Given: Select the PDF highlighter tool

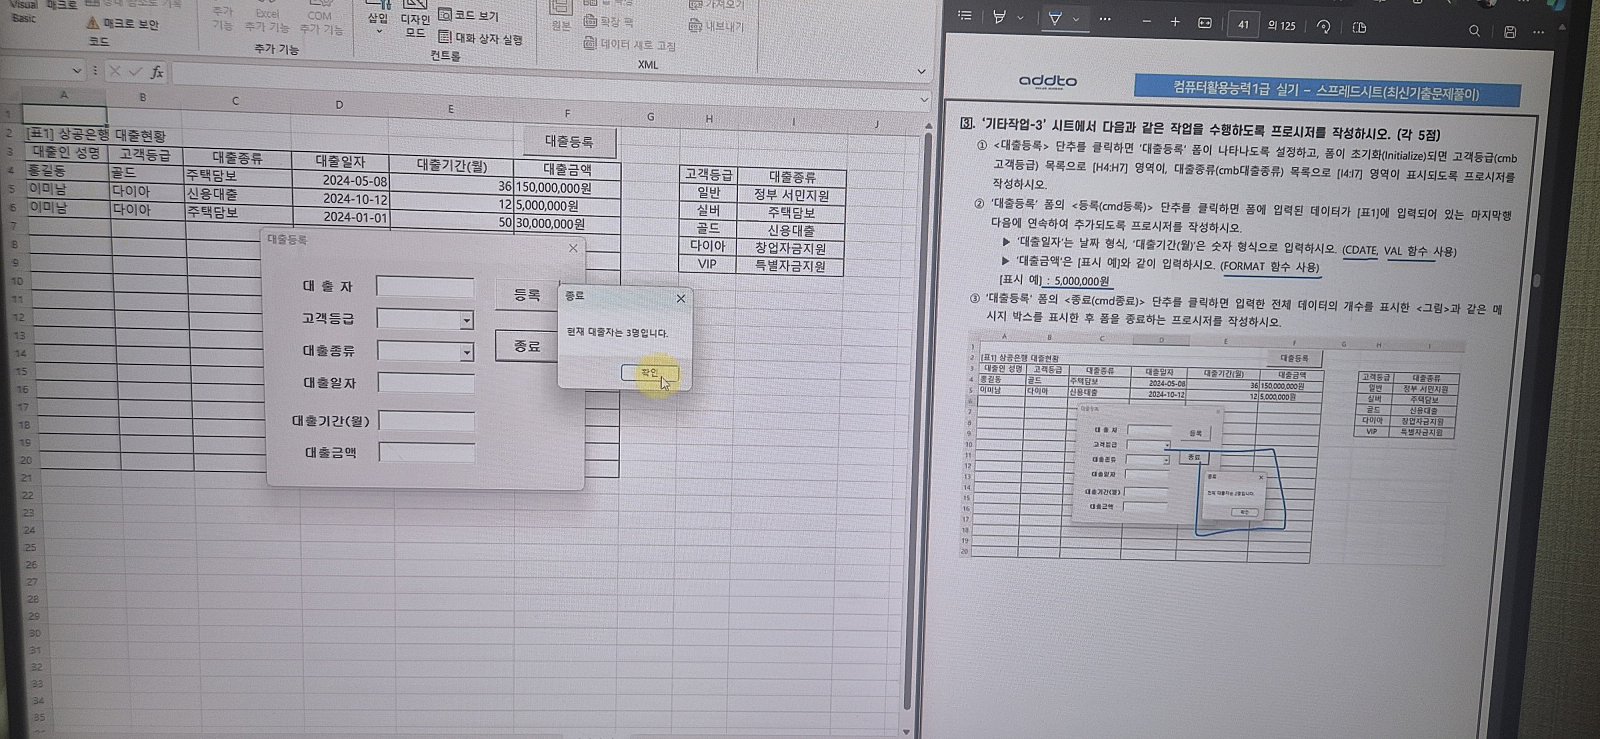Looking at the screenshot, I should pos(999,17).
